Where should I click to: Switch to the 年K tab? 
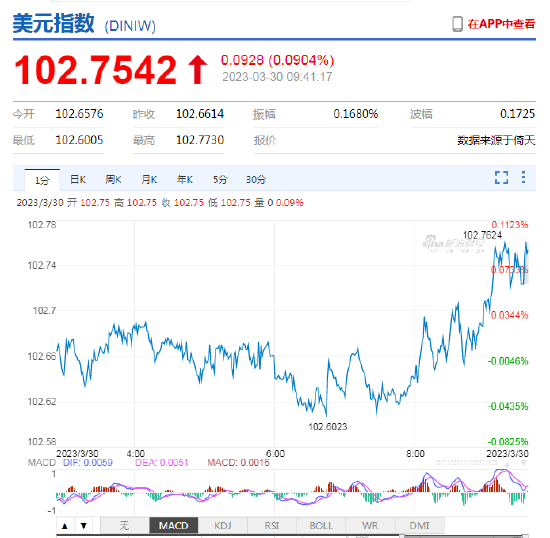pos(185,180)
